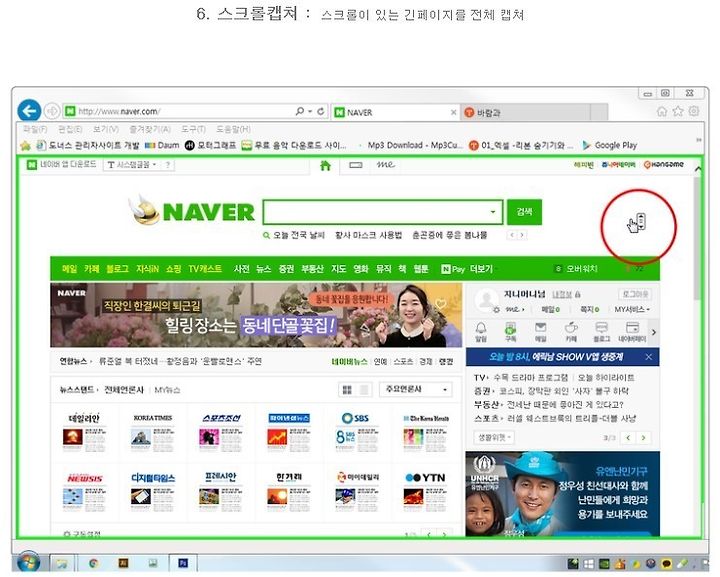Go back with the browser back arrow

[x=29, y=111]
